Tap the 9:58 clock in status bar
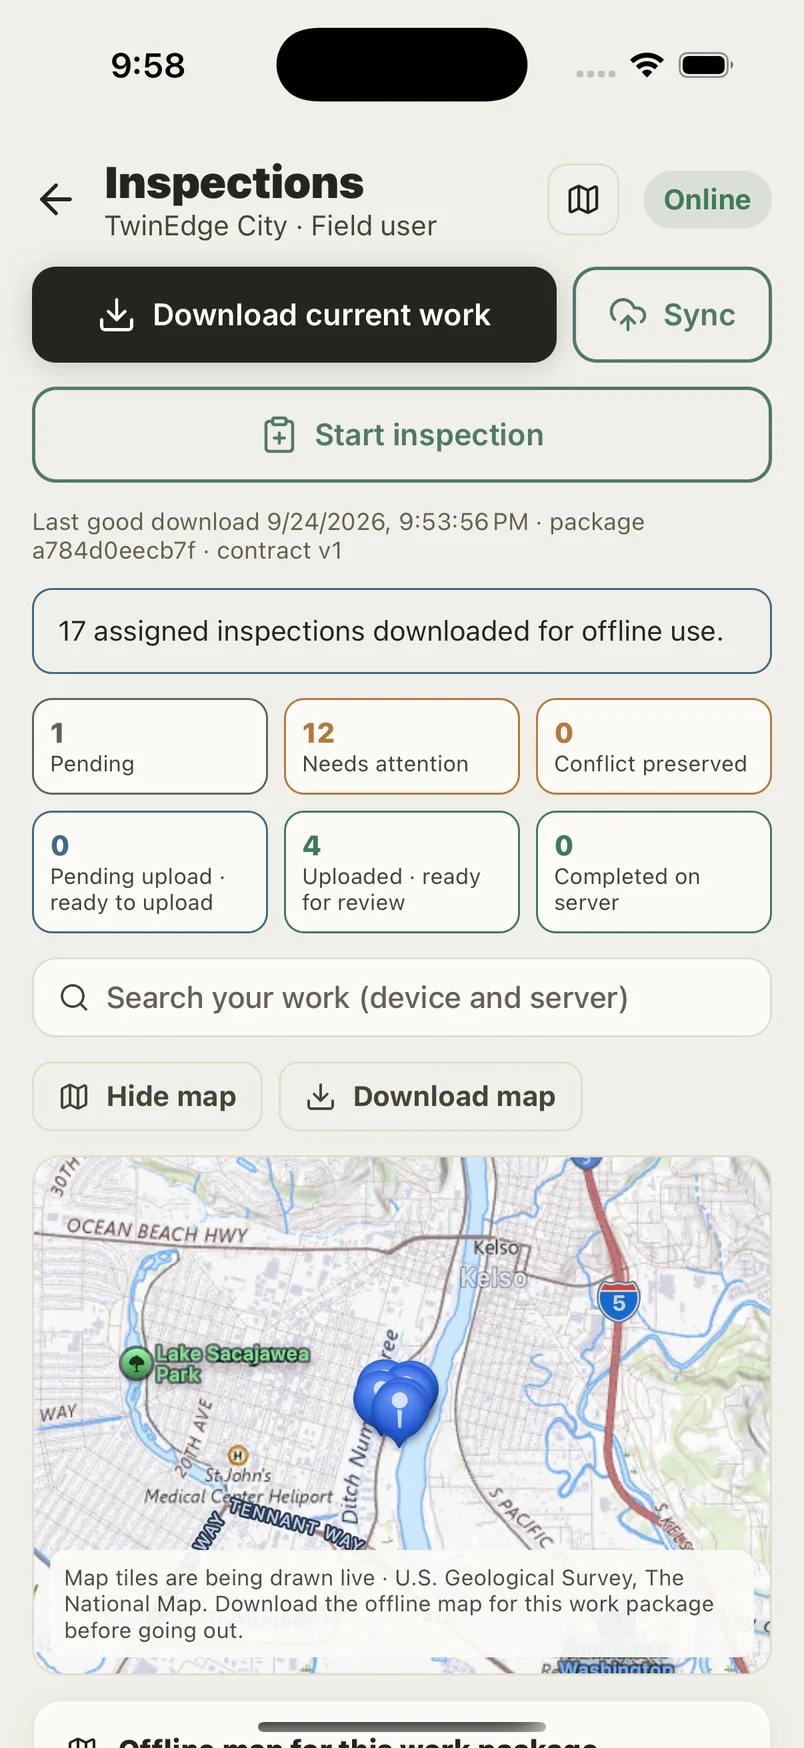The height and width of the screenshot is (1748, 804). tap(148, 66)
